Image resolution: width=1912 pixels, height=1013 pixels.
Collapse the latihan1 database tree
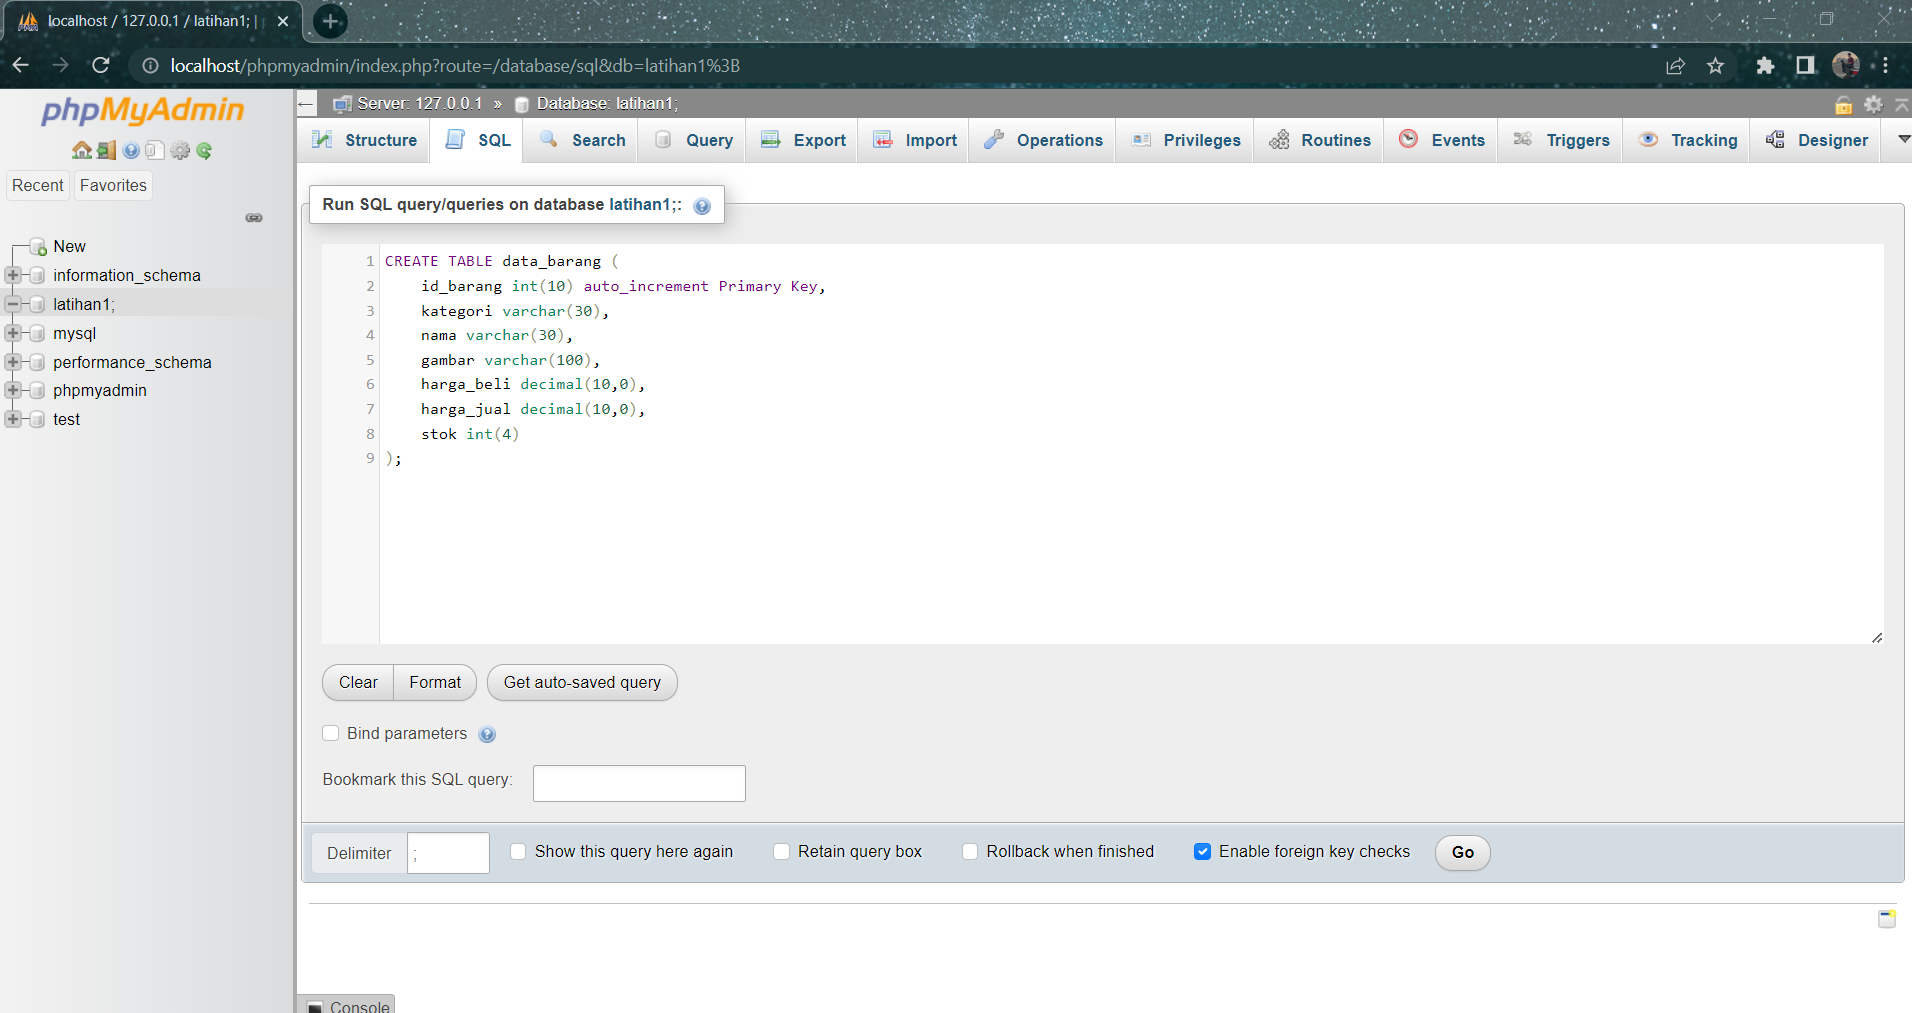12,304
